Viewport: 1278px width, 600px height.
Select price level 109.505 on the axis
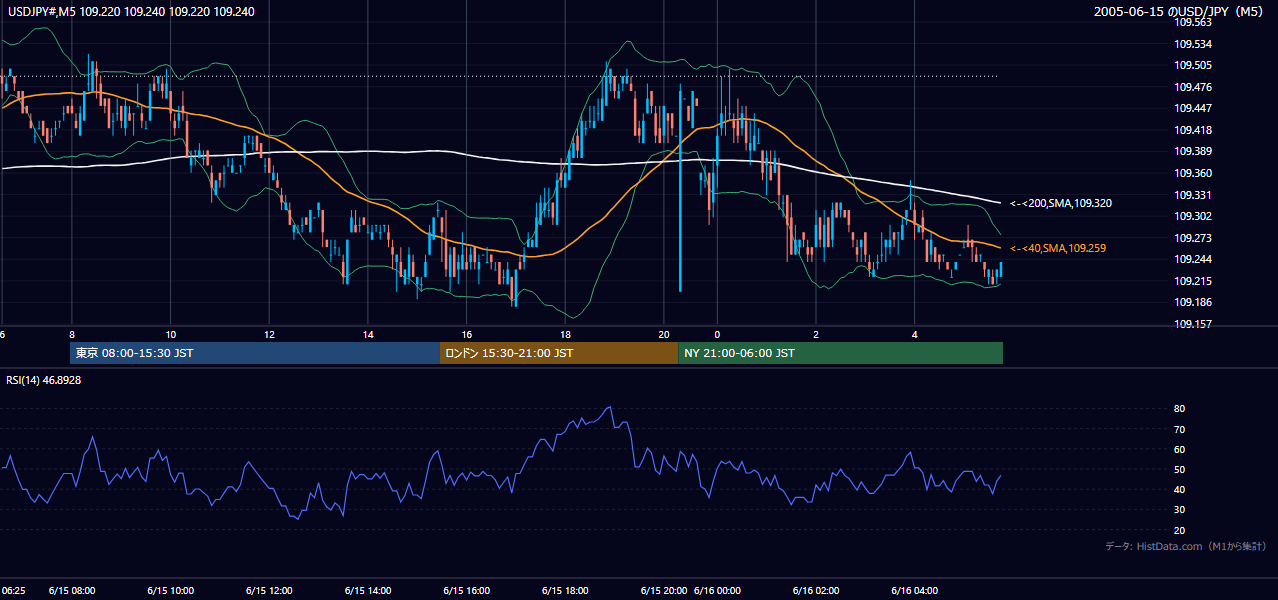(x=1194, y=65)
